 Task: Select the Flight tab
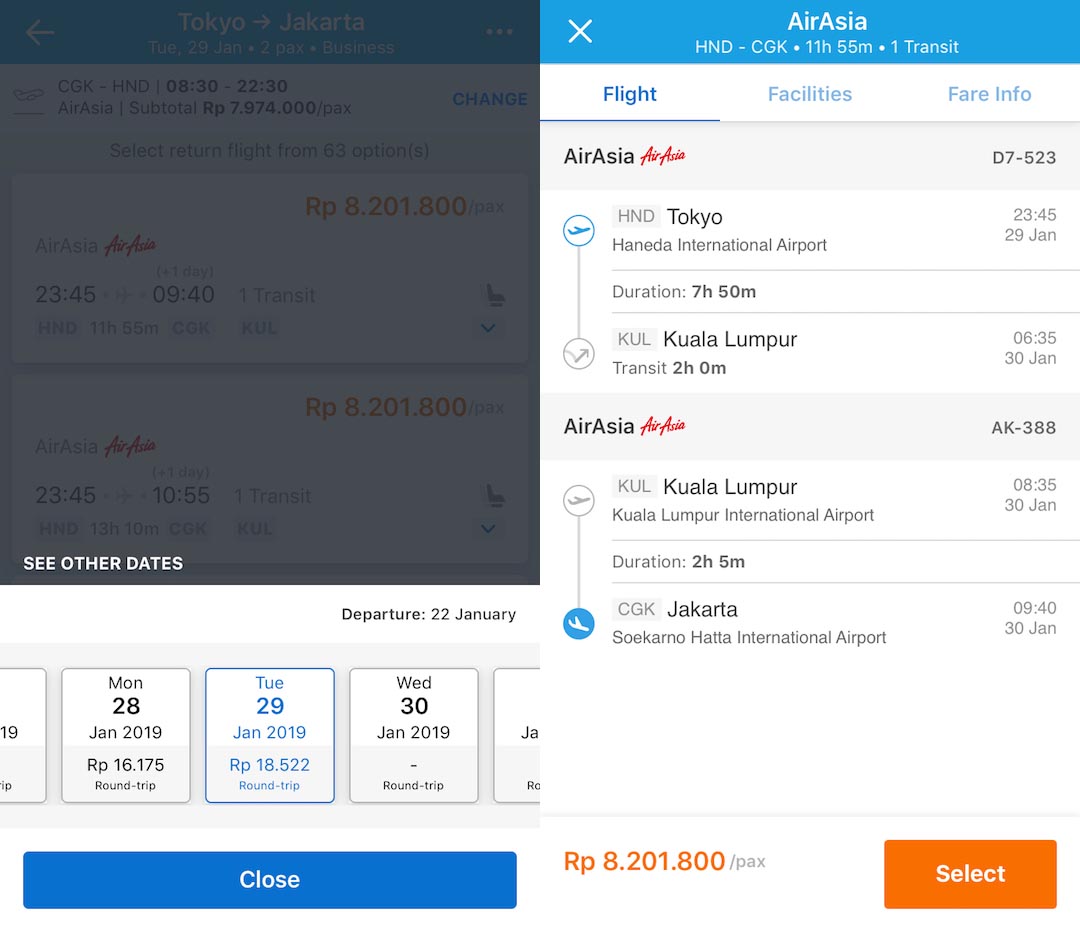pyautogui.click(x=629, y=93)
